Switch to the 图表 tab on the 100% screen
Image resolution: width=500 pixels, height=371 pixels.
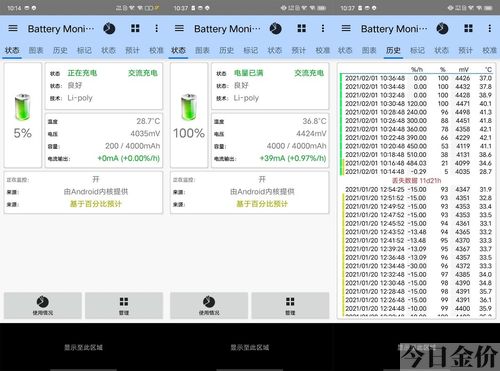[202, 50]
